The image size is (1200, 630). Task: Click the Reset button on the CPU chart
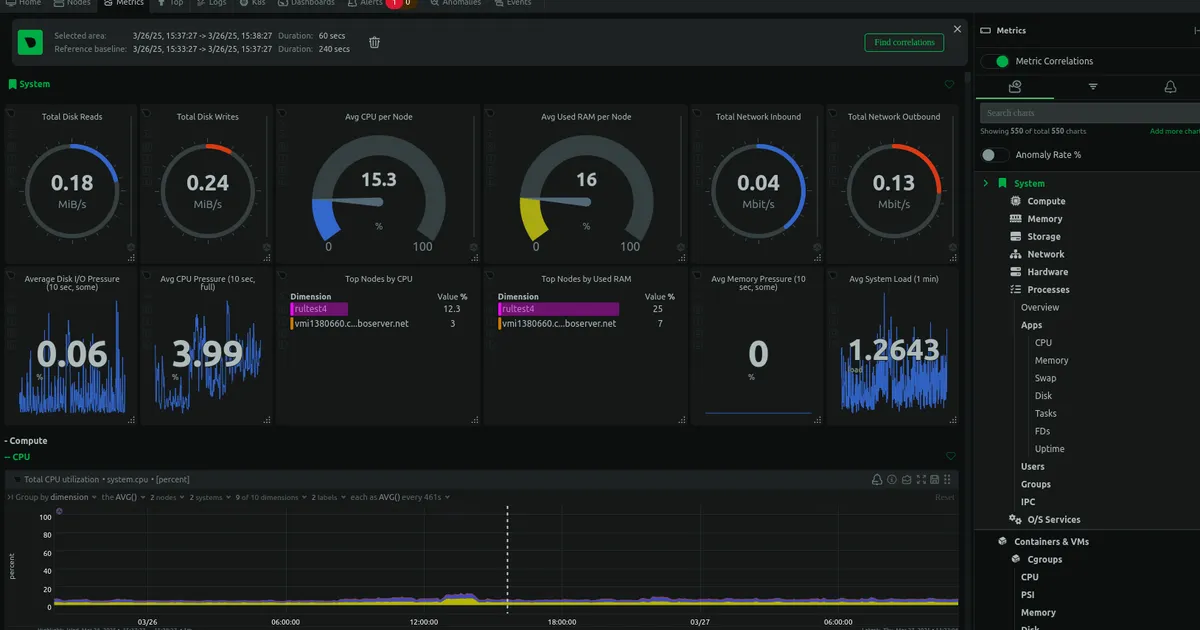[944, 497]
